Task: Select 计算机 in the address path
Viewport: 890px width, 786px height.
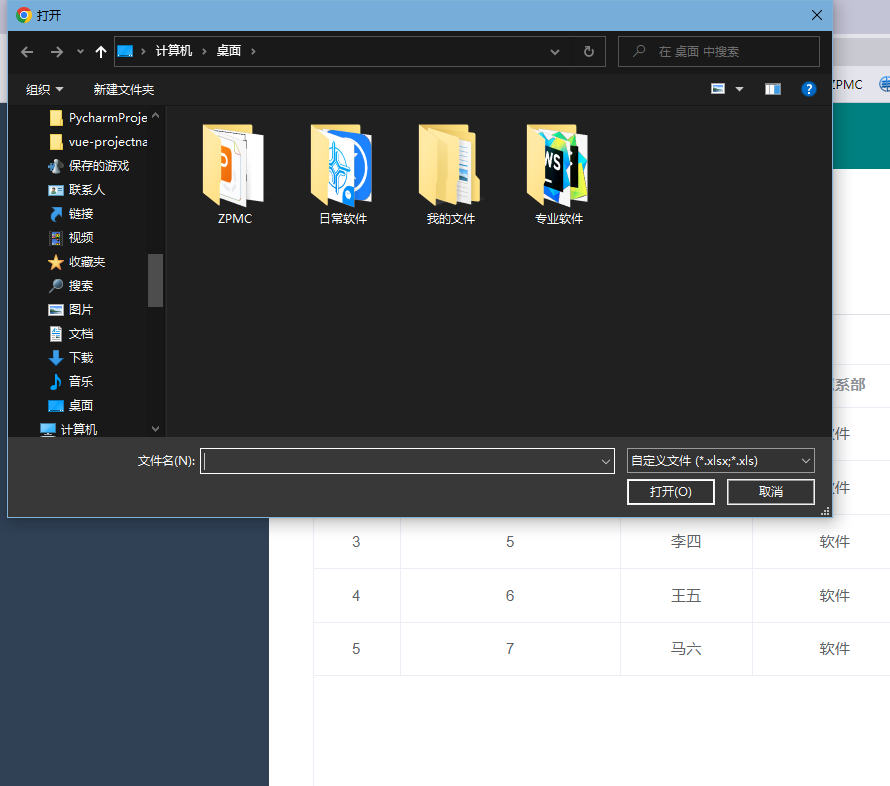Action: pos(174,51)
